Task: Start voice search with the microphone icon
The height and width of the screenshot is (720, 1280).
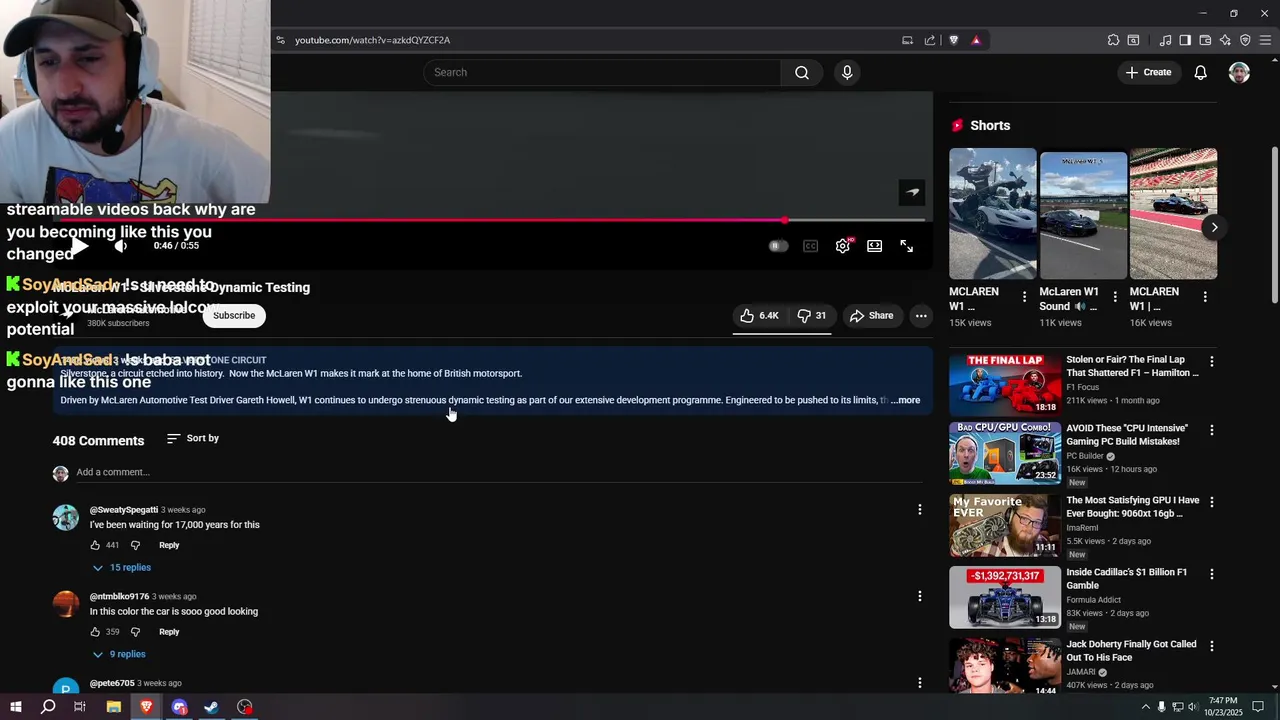Action: pos(847,72)
